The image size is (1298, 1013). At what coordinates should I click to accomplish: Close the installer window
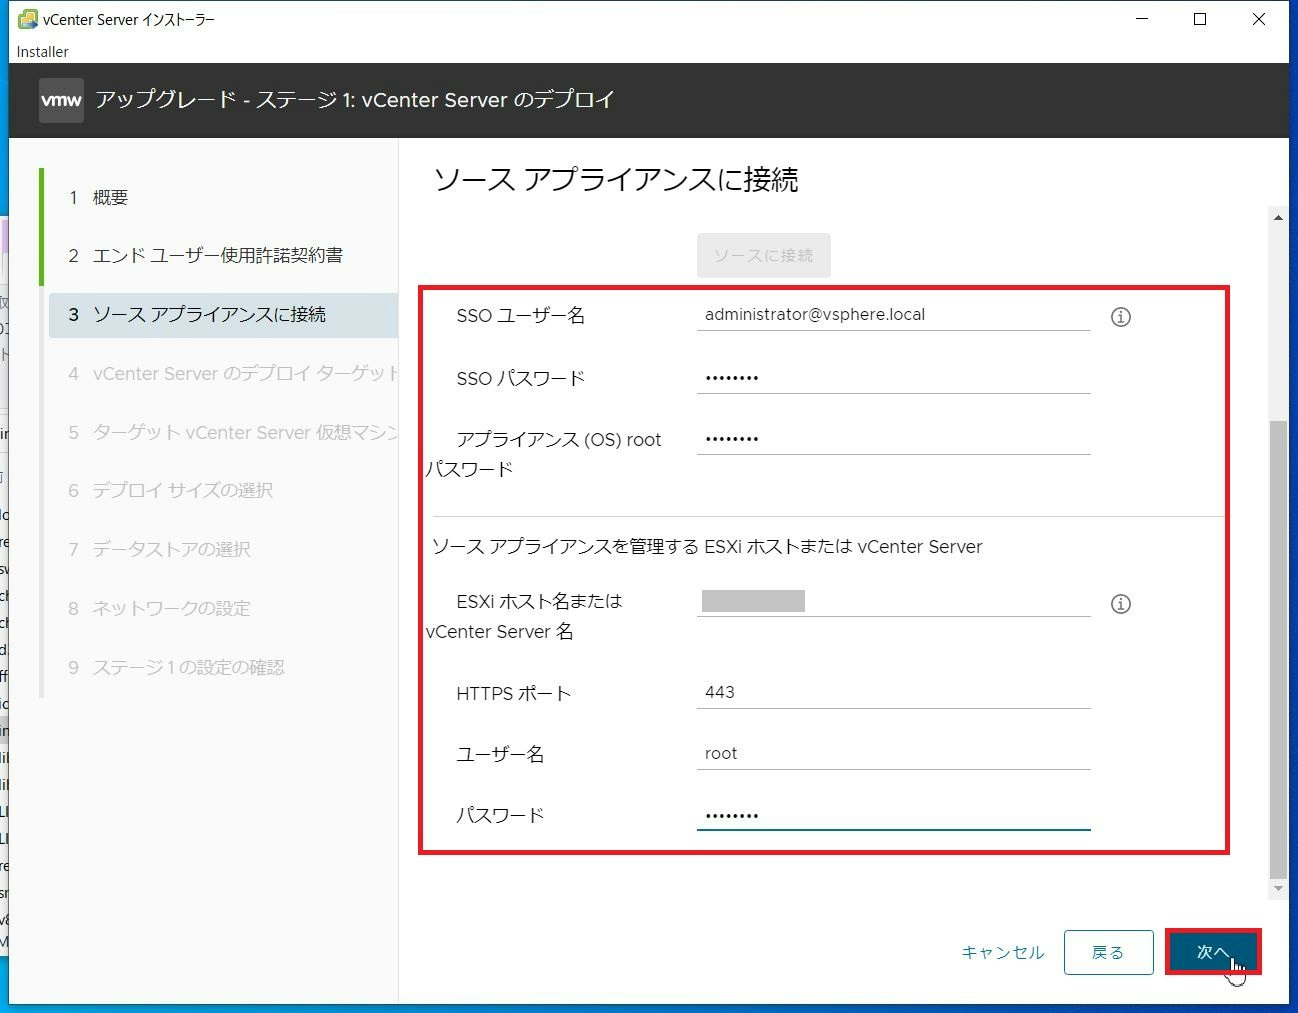1259,19
